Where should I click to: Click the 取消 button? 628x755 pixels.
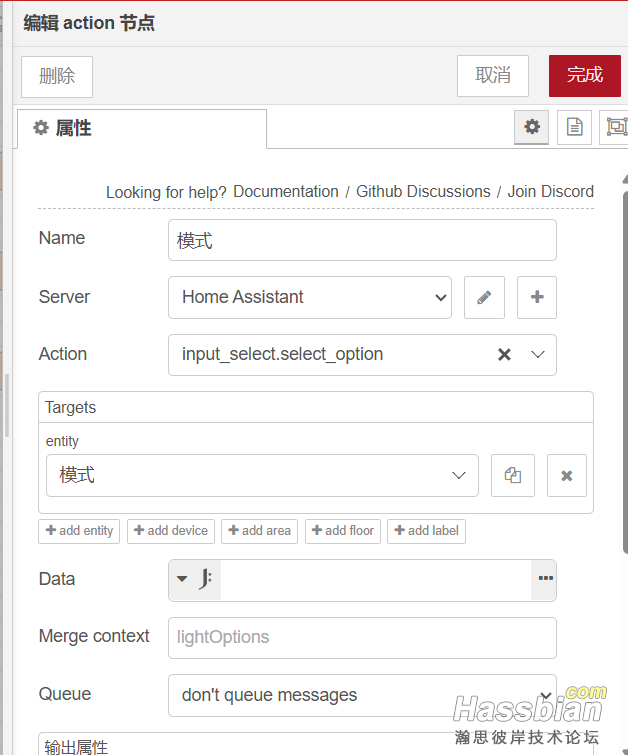[x=493, y=76]
